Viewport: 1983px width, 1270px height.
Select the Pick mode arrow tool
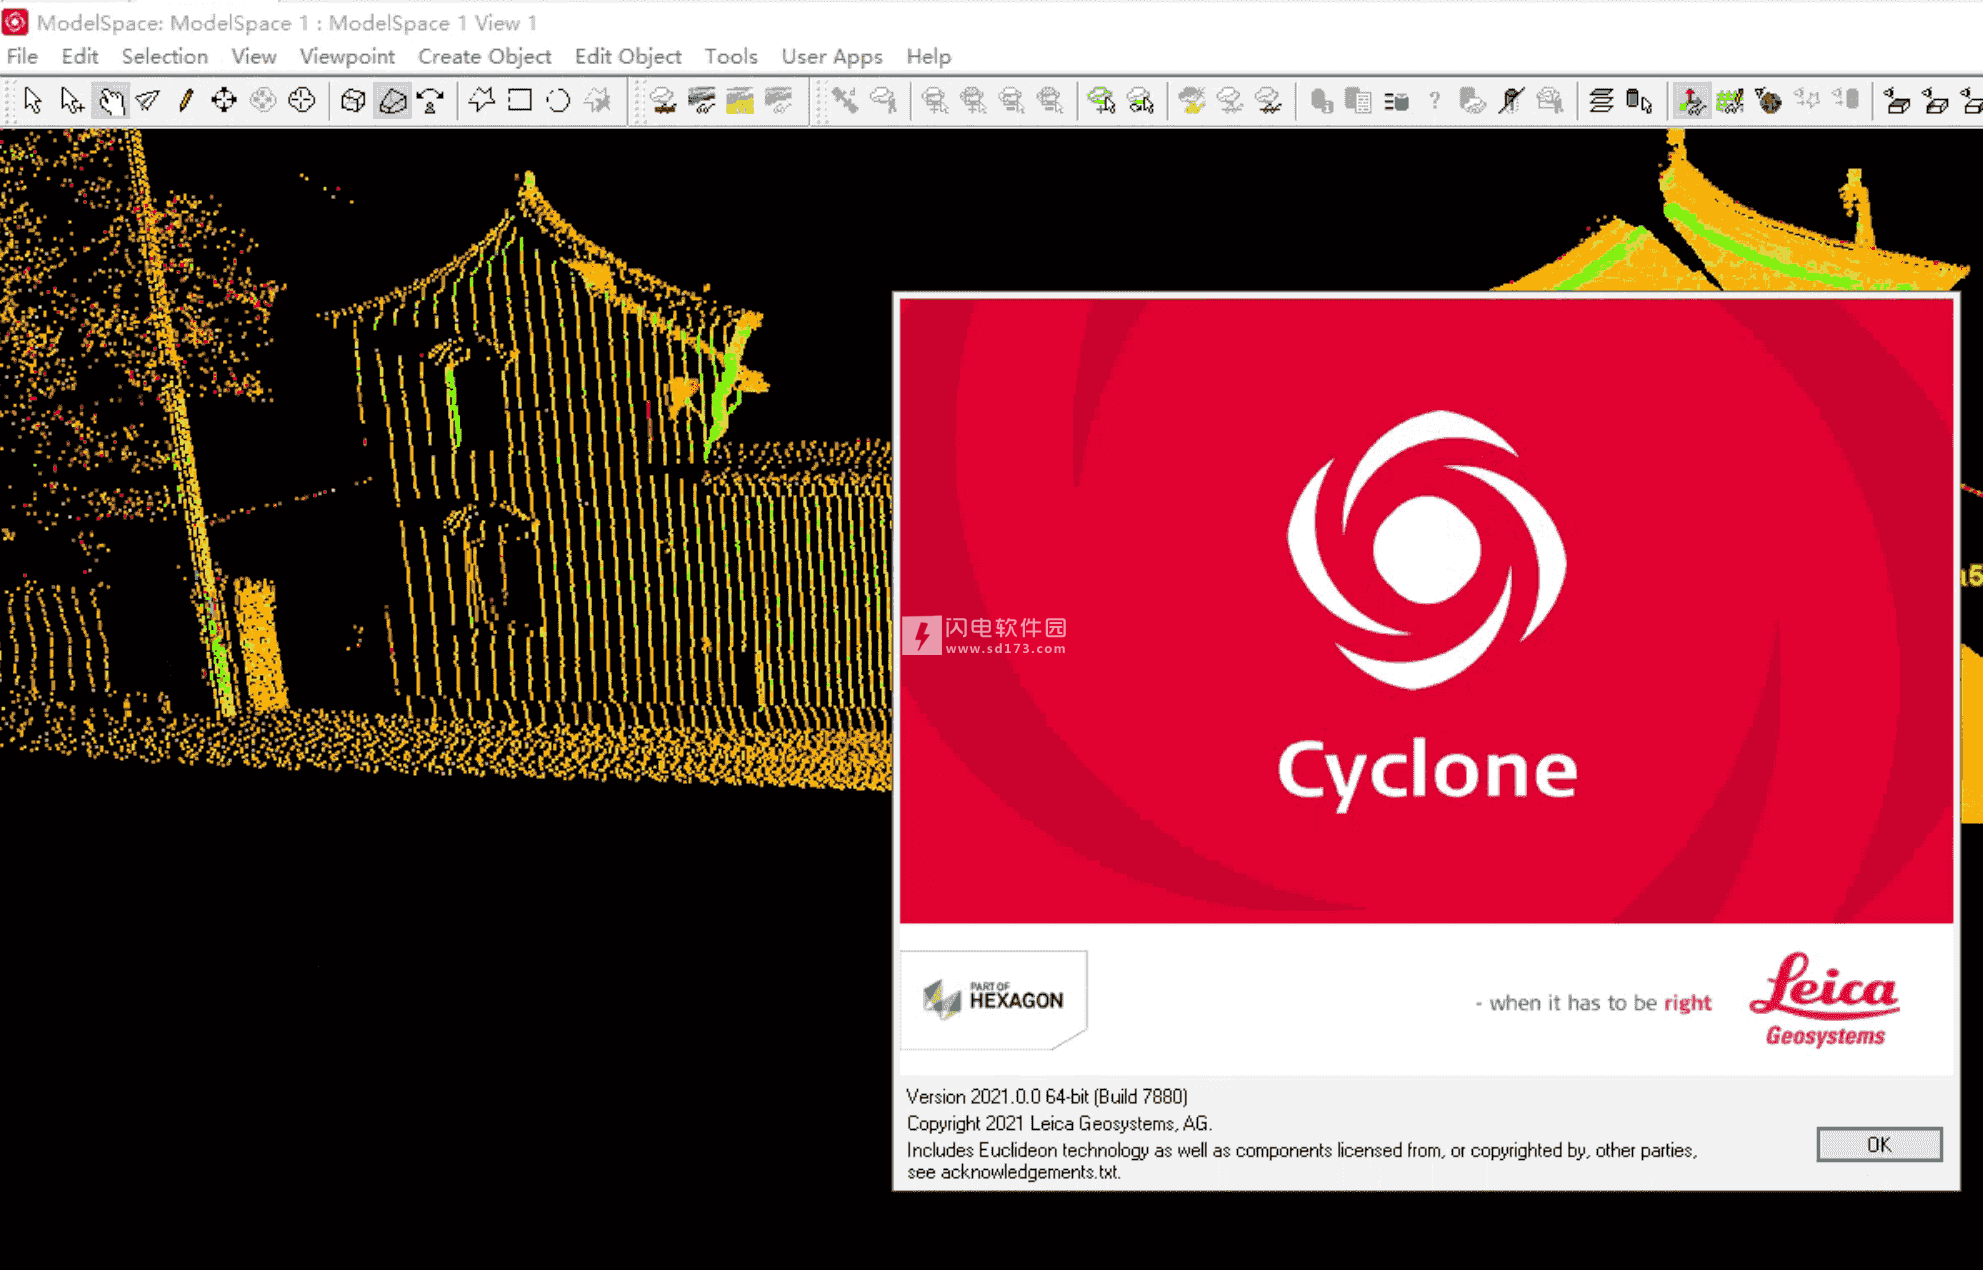[x=32, y=101]
